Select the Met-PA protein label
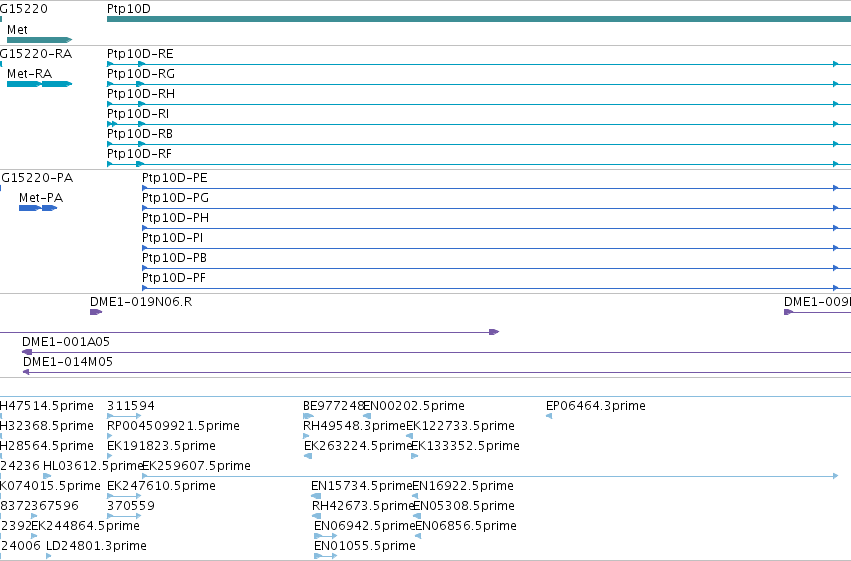The height and width of the screenshot is (561, 851). point(41,198)
